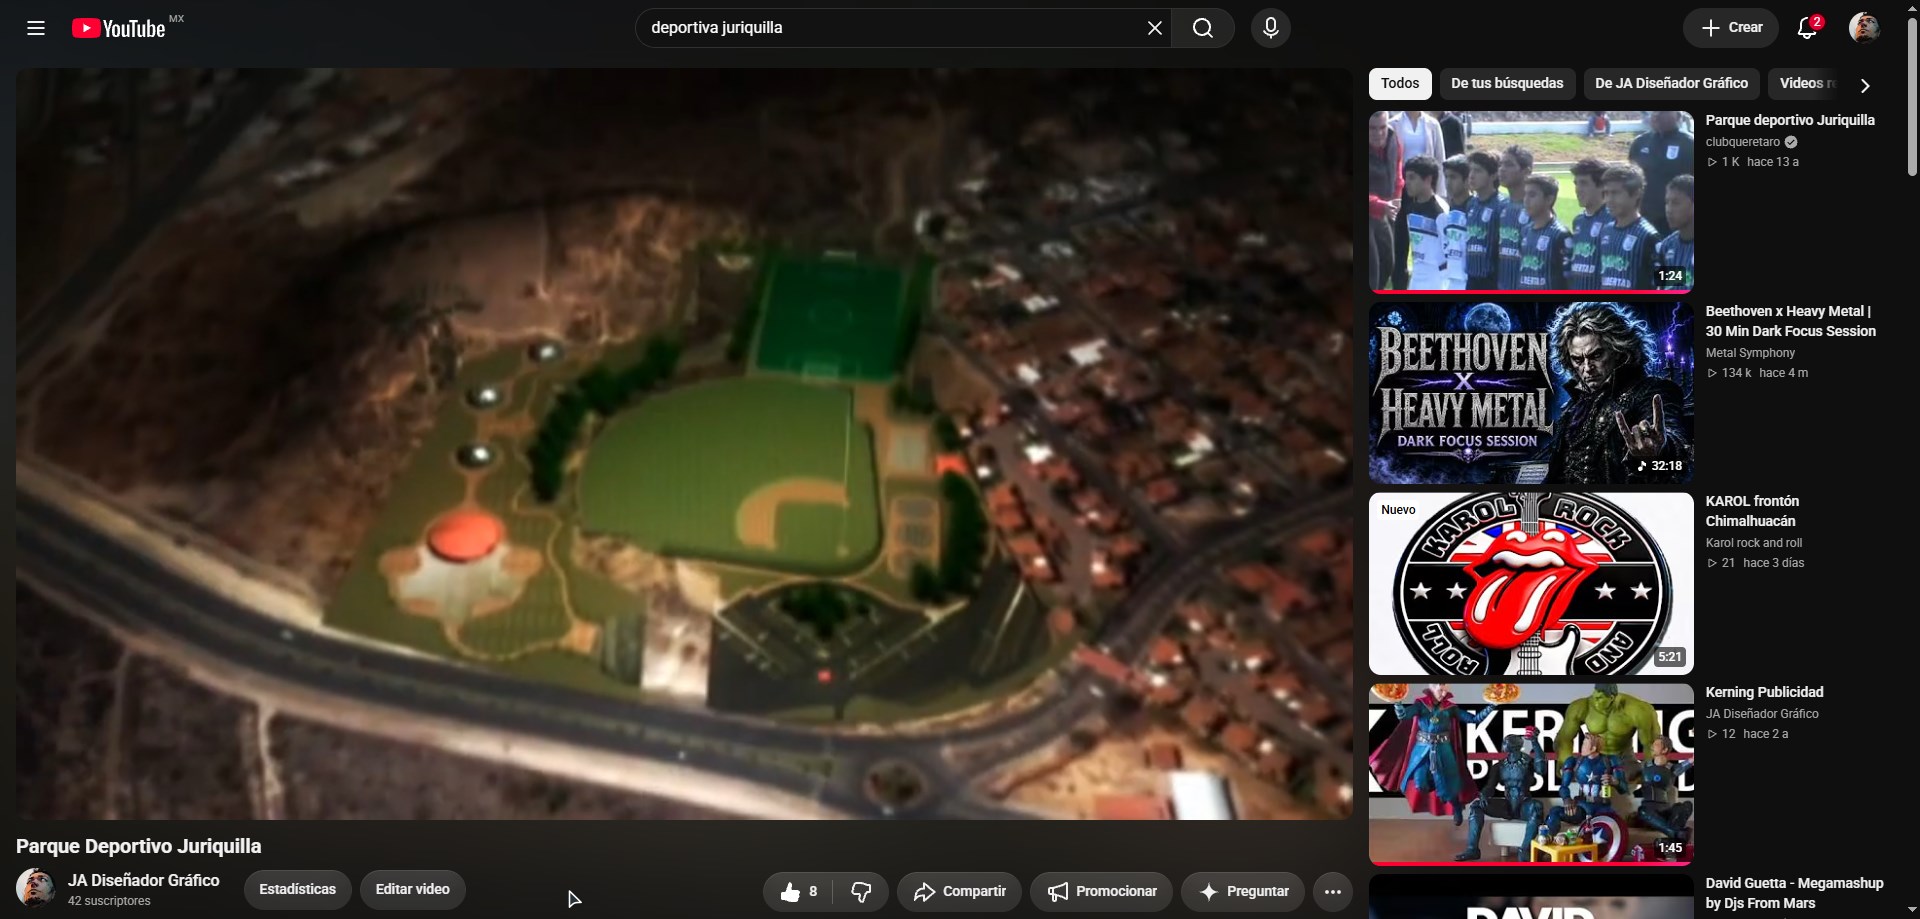Open Beethoven x Heavy Metal thumbnail

click(x=1531, y=393)
